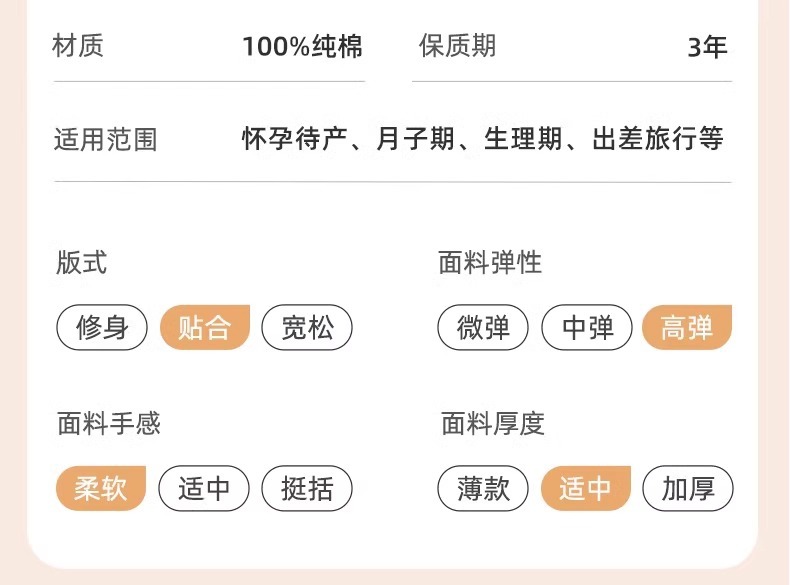Image resolution: width=790 pixels, height=585 pixels.
Task: Choose the 加厚 thickness option
Action: [x=687, y=489]
